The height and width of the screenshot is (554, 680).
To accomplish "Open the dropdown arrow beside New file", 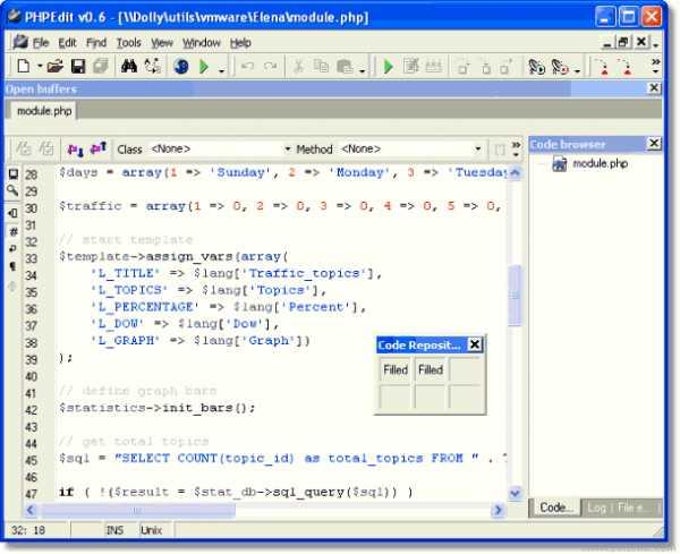I will [39, 67].
